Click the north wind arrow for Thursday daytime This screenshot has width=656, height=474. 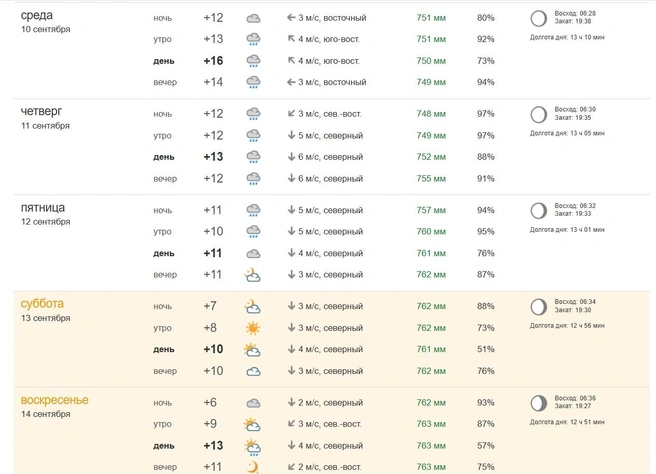pos(292,157)
